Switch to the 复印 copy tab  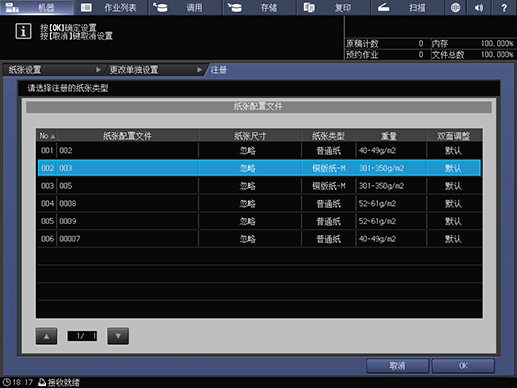pyautogui.click(x=334, y=7)
